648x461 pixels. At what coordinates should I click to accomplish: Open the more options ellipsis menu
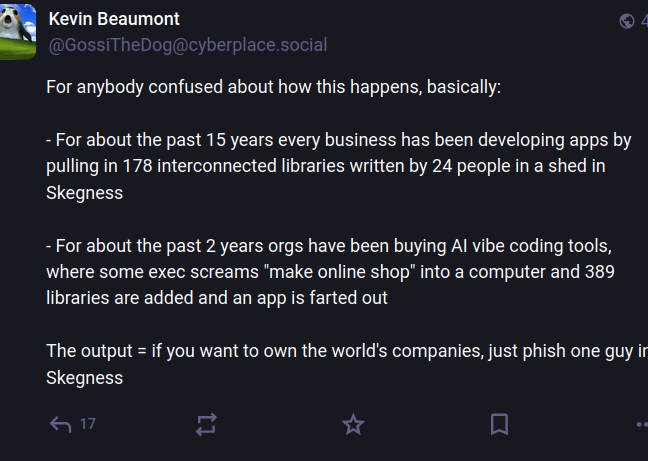pyautogui.click(x=642, y=424)
